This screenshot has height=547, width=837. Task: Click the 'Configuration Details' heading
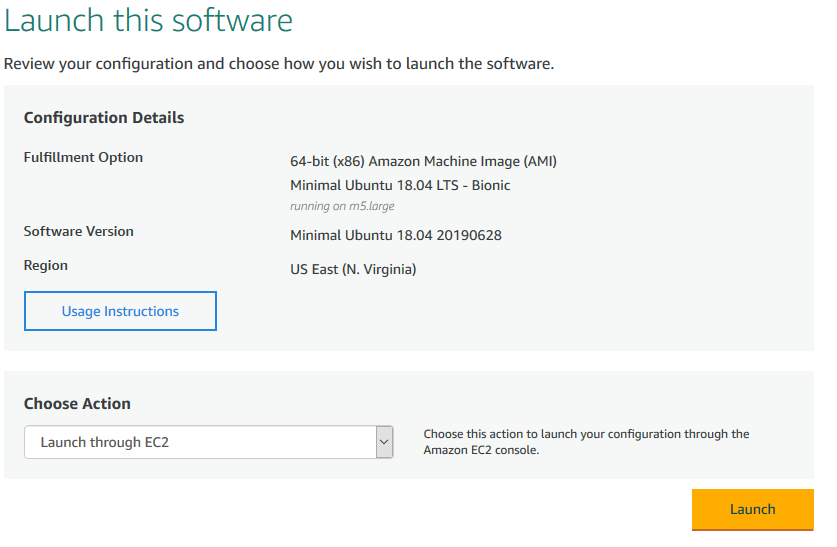[104, 117]
